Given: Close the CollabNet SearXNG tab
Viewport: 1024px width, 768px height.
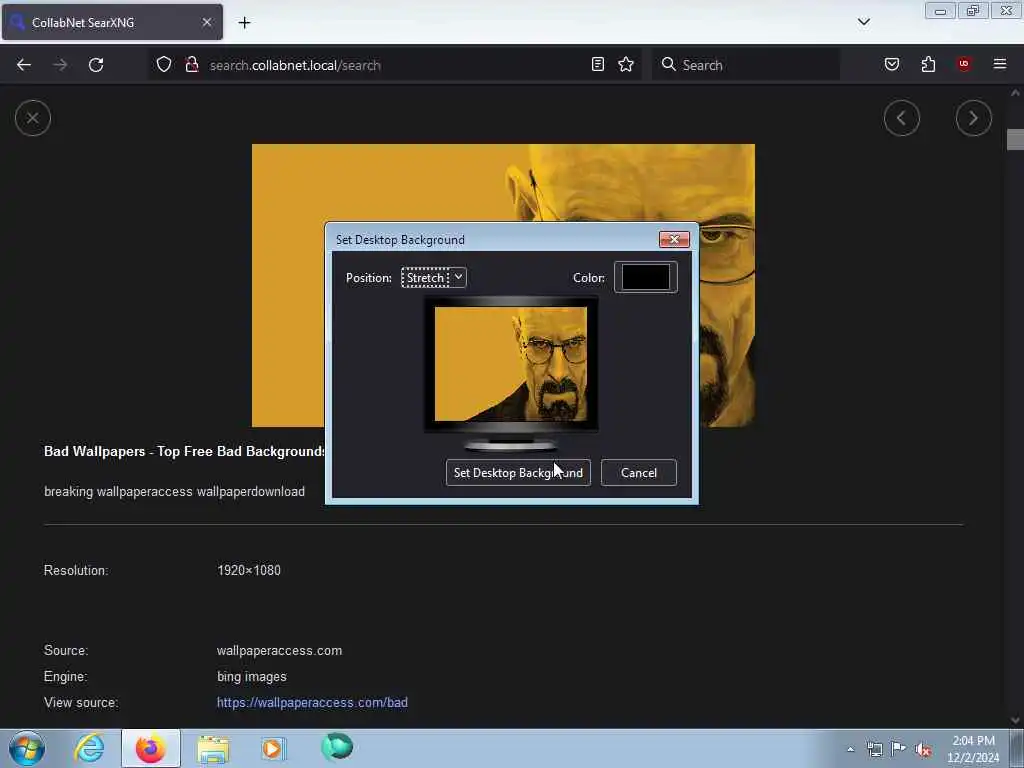Looking at the screenshot, I should click(207, 22).
